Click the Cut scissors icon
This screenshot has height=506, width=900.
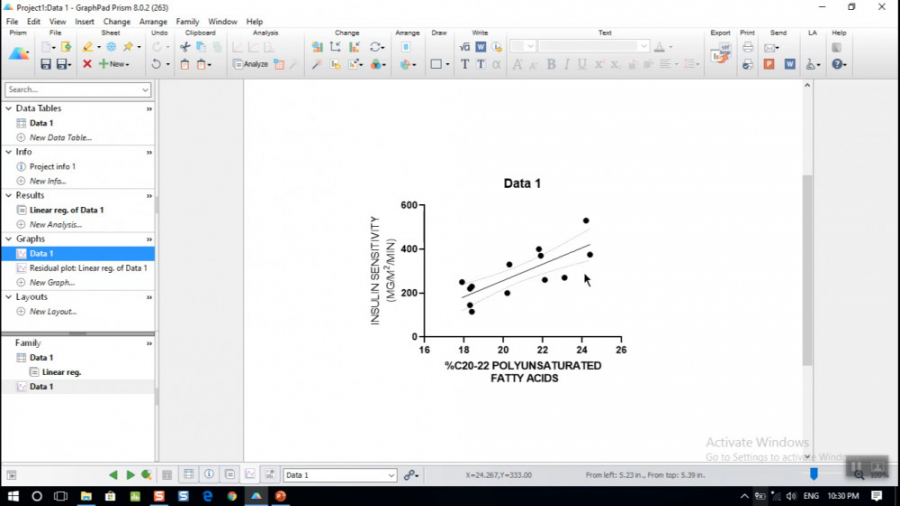pos(185,47)
